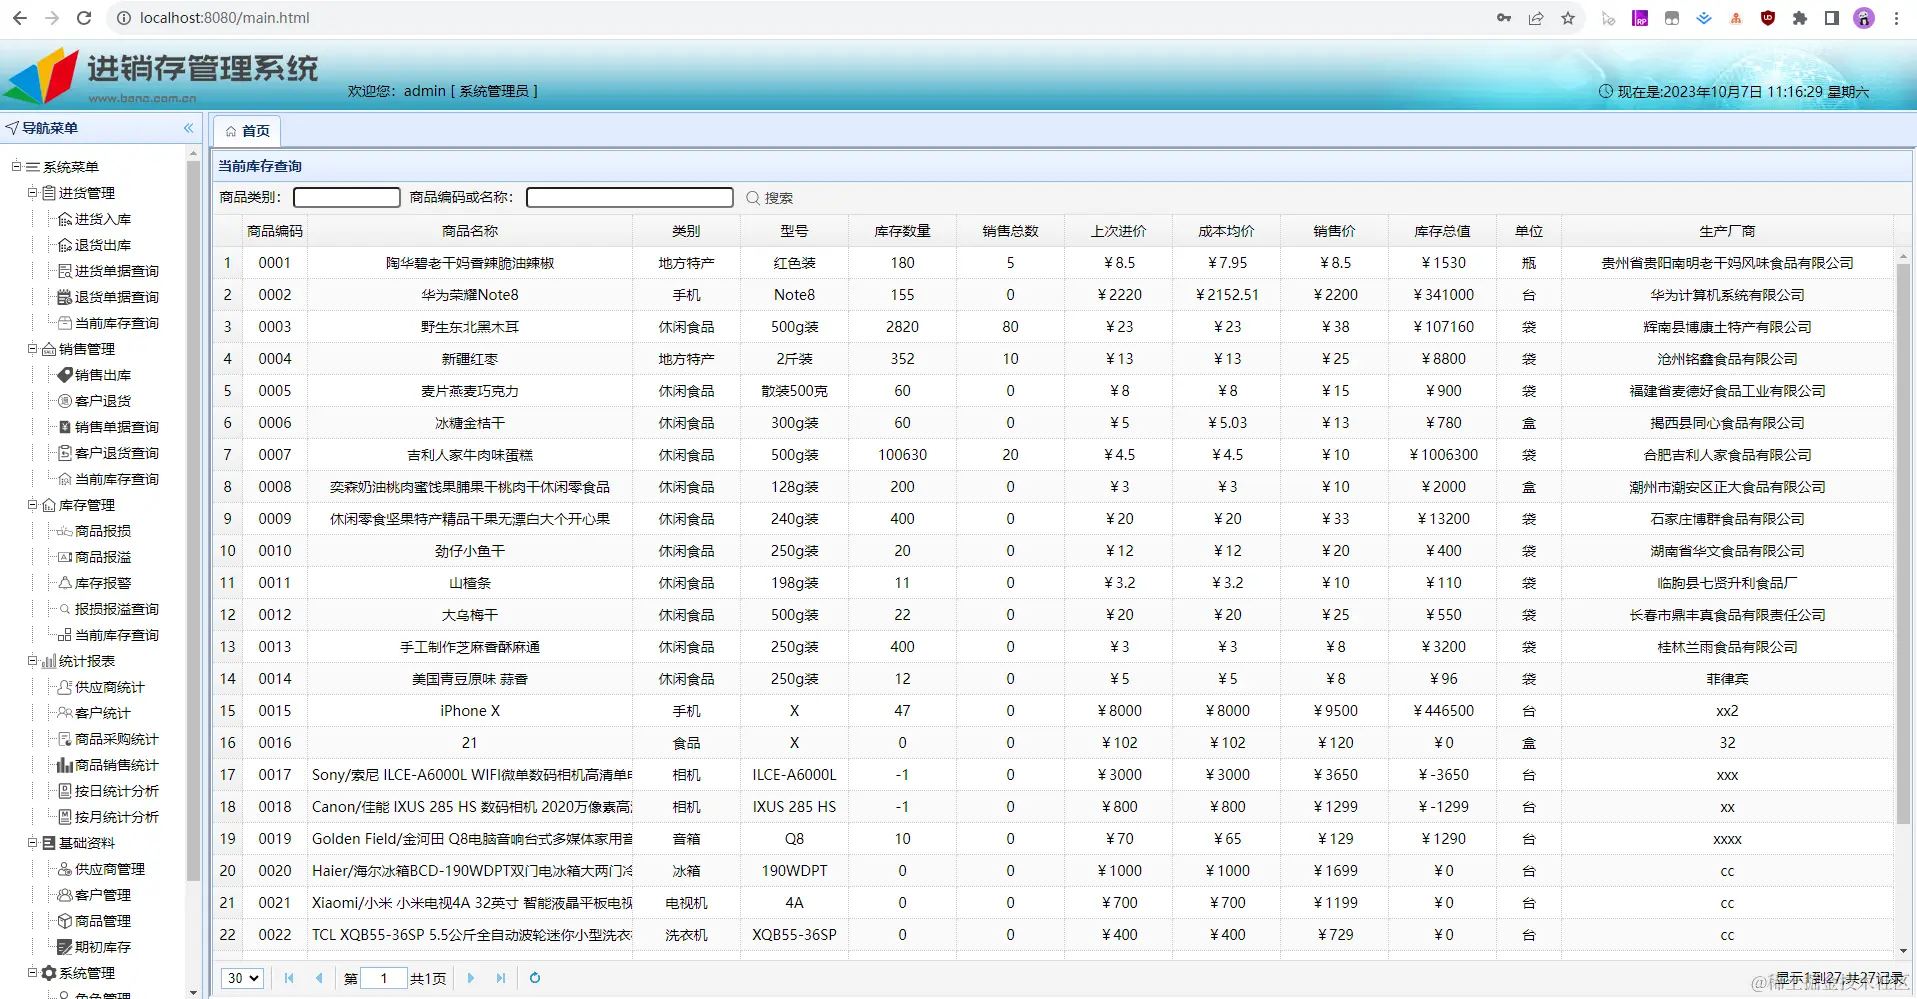1917x999 pixels.
Task: Open 供应商管理 under 基础资料
Action: point(109,869)
